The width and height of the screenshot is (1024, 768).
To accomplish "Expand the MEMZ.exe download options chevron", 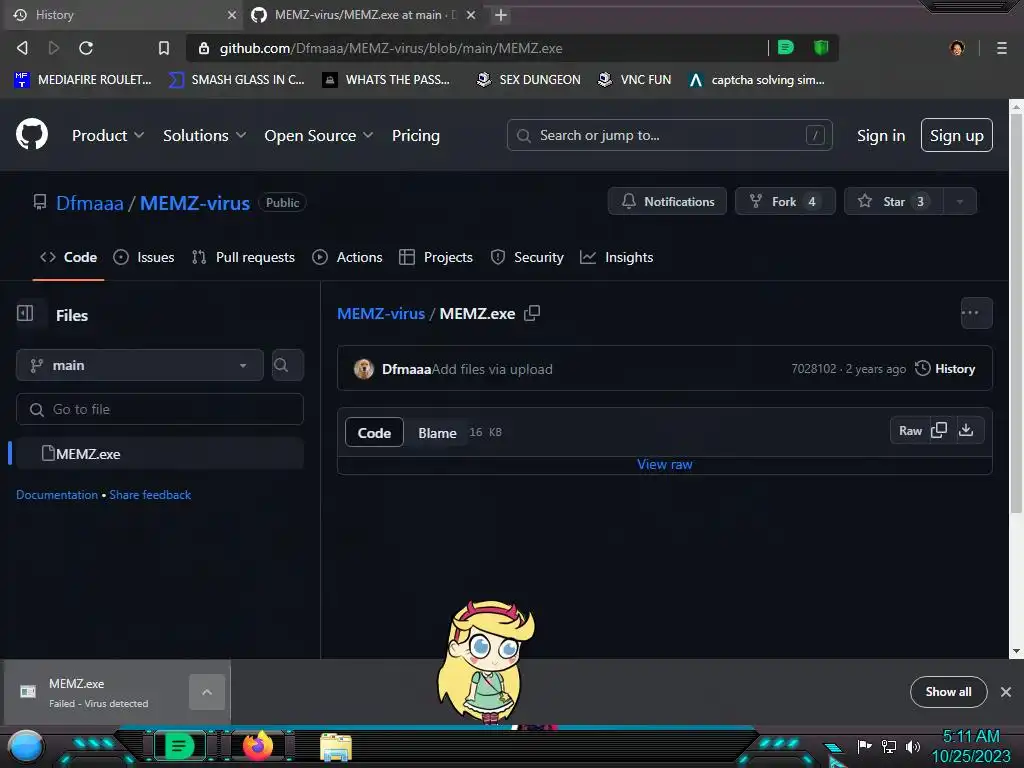I will 206,692.
